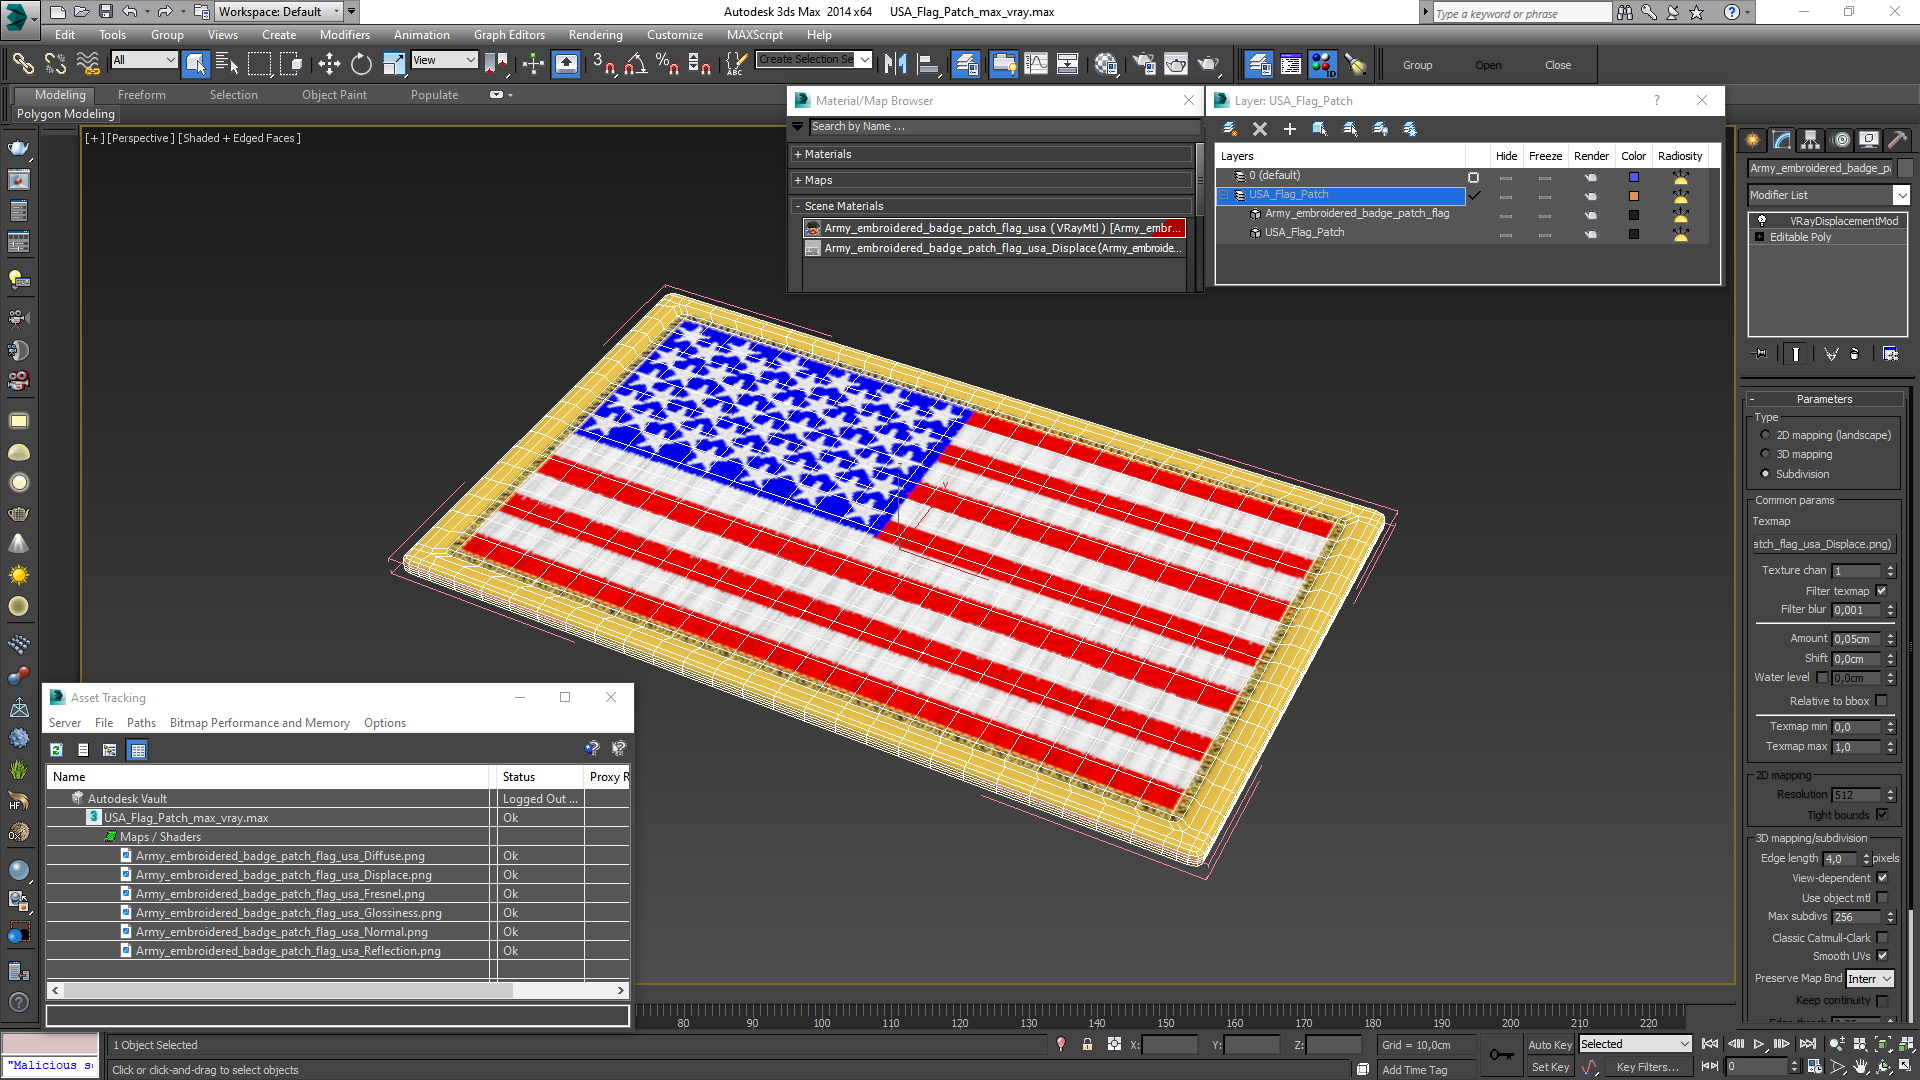Switch to Freeform ribbon tab
The width and height of the screenshot is (1920, 1080).
[x=142, y=95]
